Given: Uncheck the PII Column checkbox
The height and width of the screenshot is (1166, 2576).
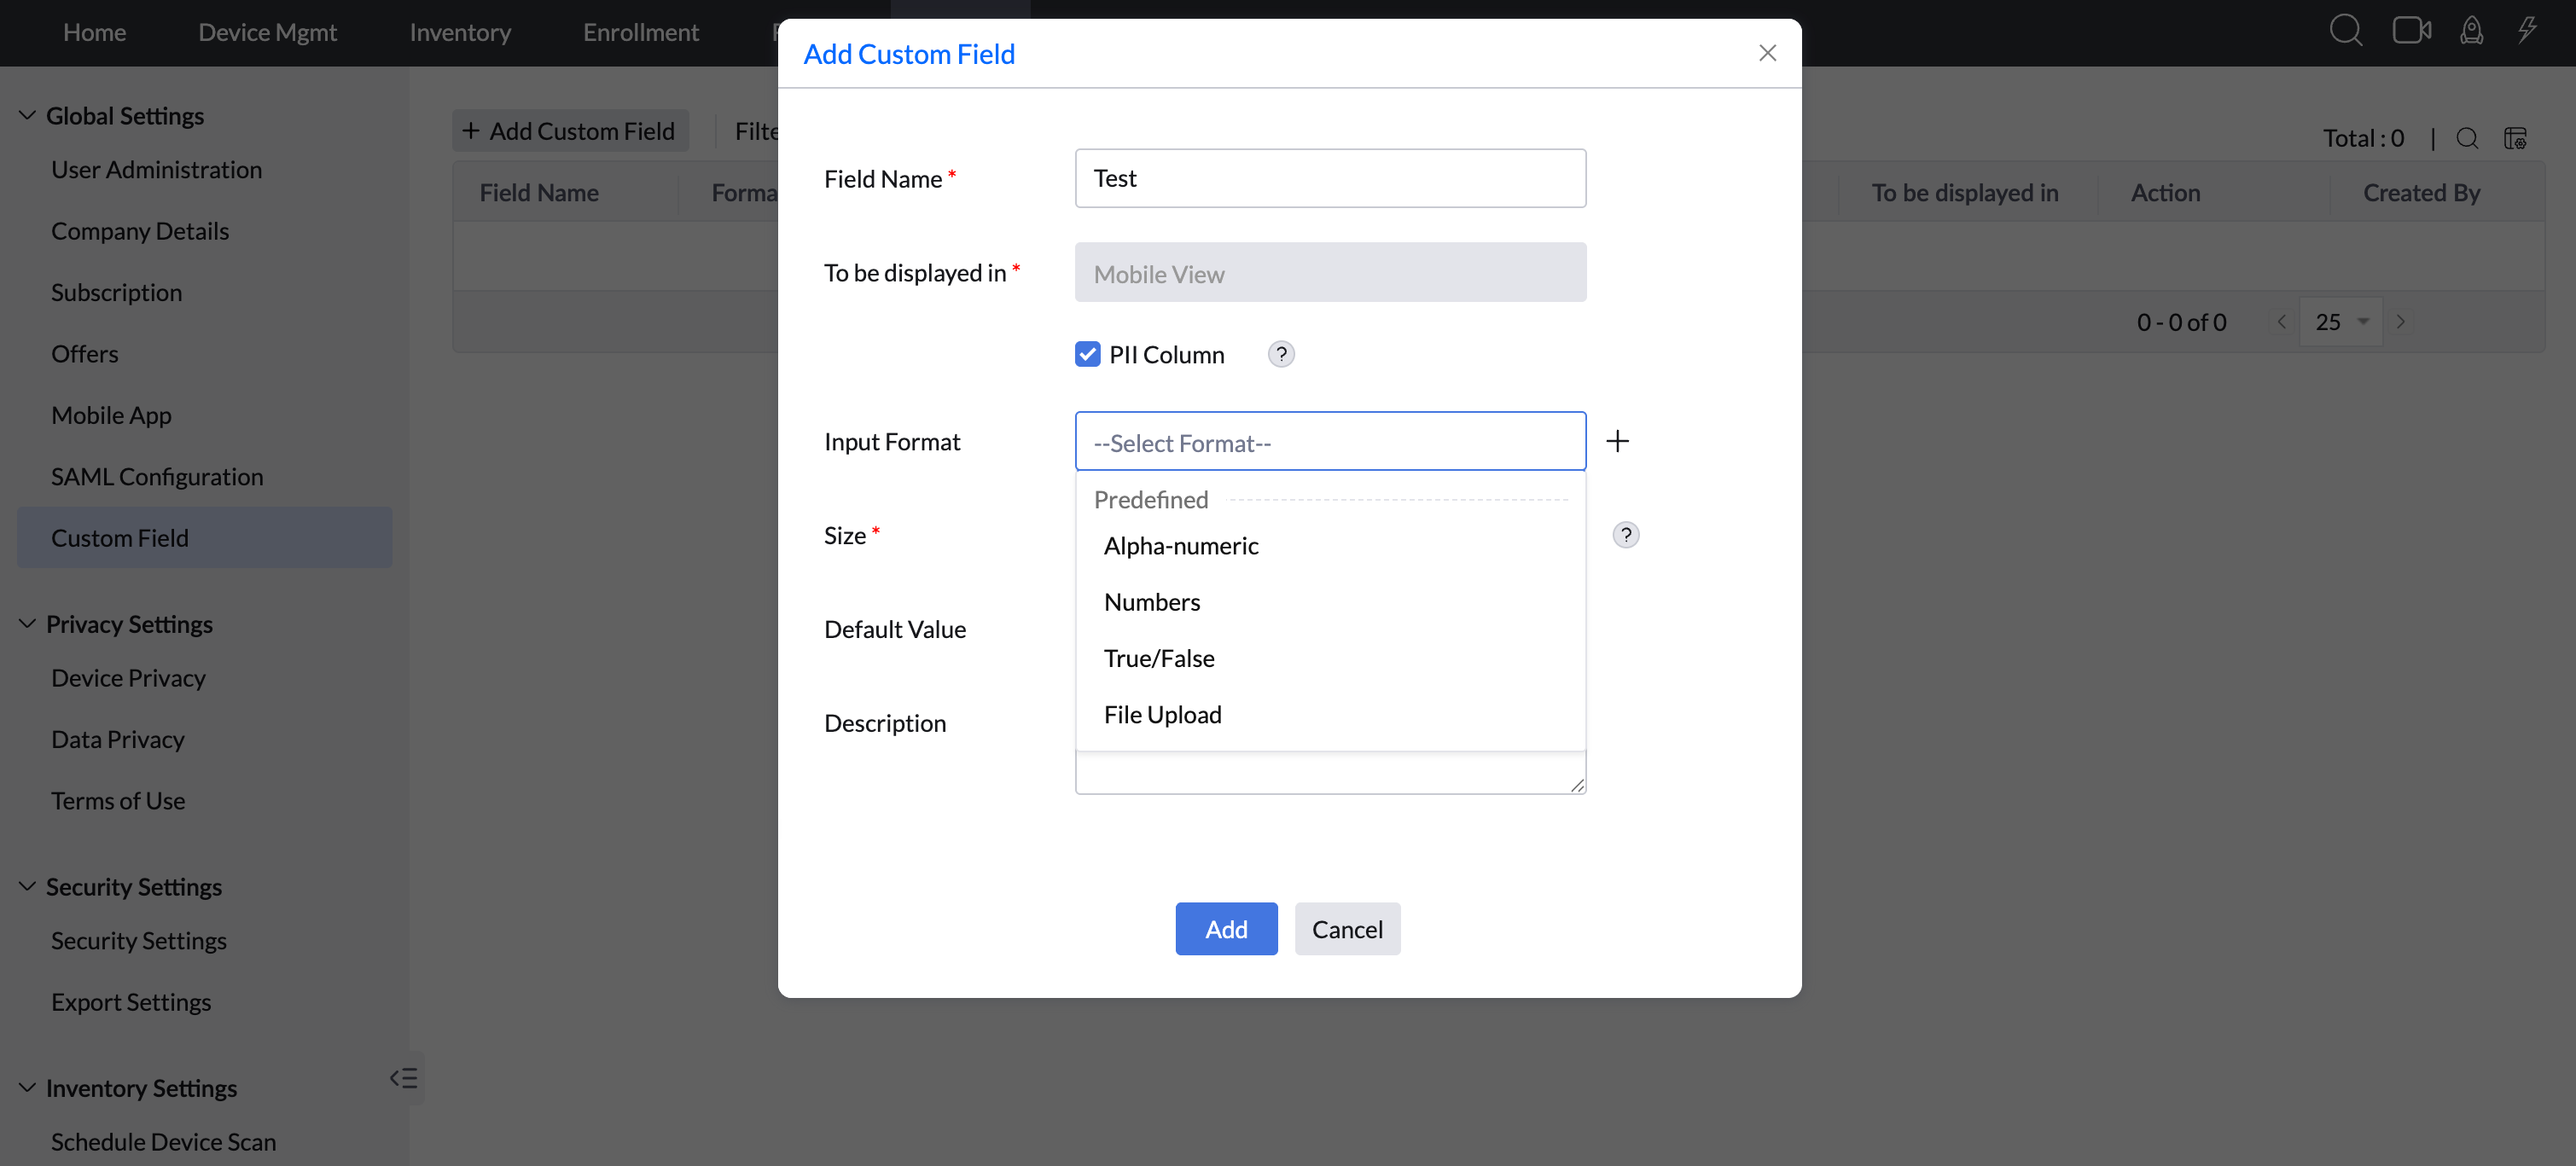Looking at the screenshot, I should tap(1087, 354).
